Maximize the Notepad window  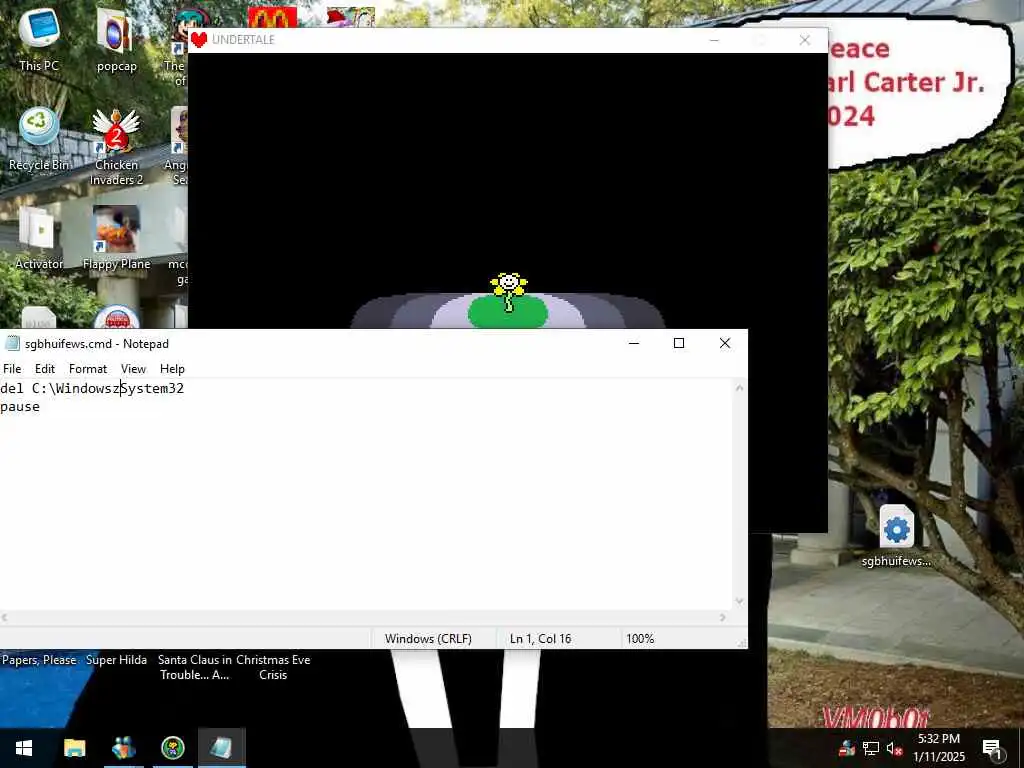tap(679, 344)
